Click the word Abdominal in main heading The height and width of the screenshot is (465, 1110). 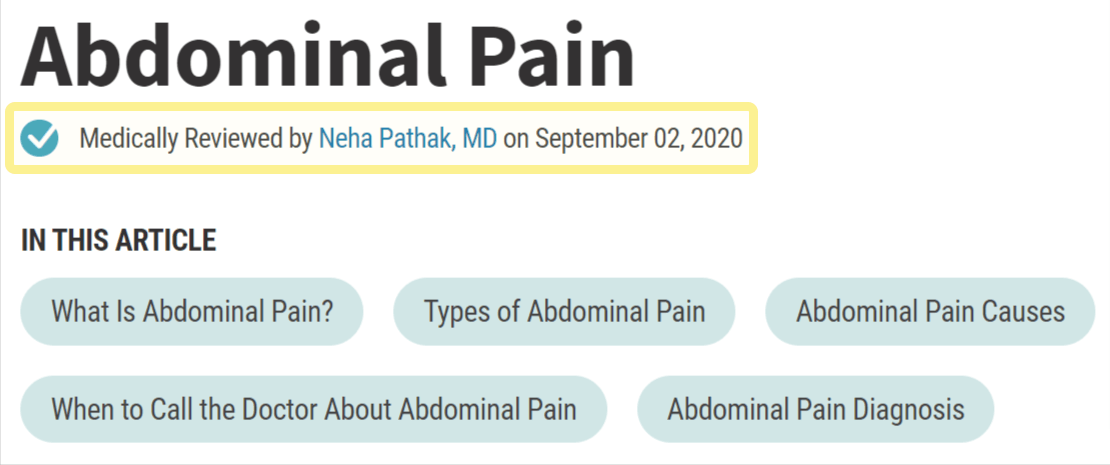click(x=233, y=53)
